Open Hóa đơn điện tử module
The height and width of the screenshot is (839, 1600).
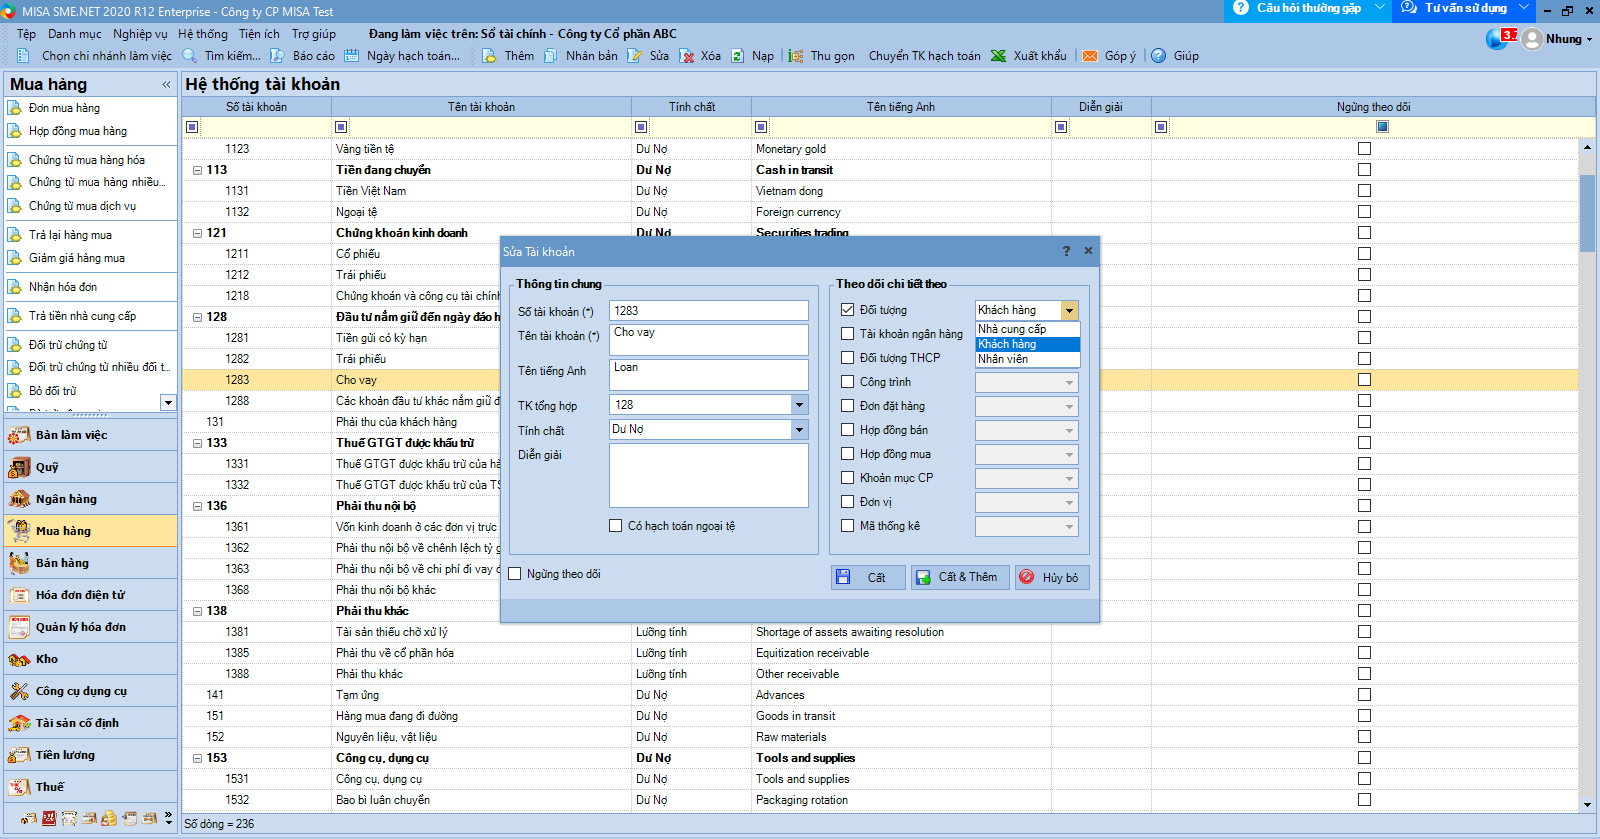[91, 595]
